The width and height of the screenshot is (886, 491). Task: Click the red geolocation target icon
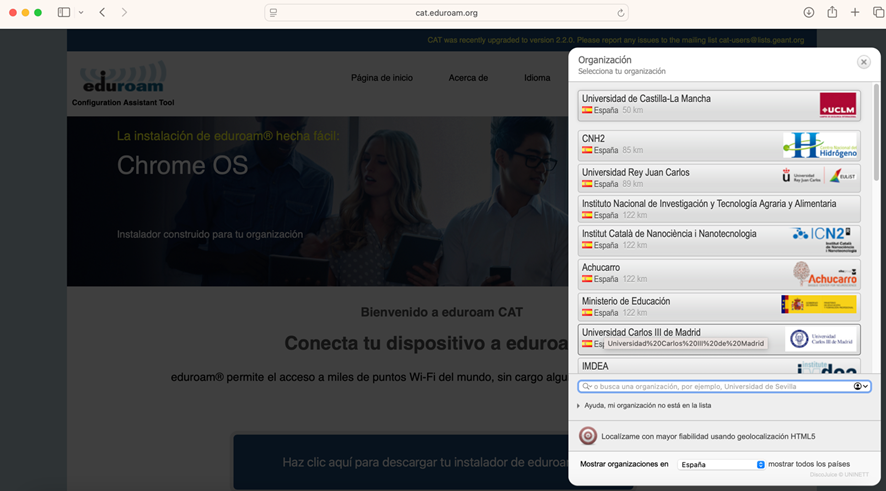click(x=588, y=436)
